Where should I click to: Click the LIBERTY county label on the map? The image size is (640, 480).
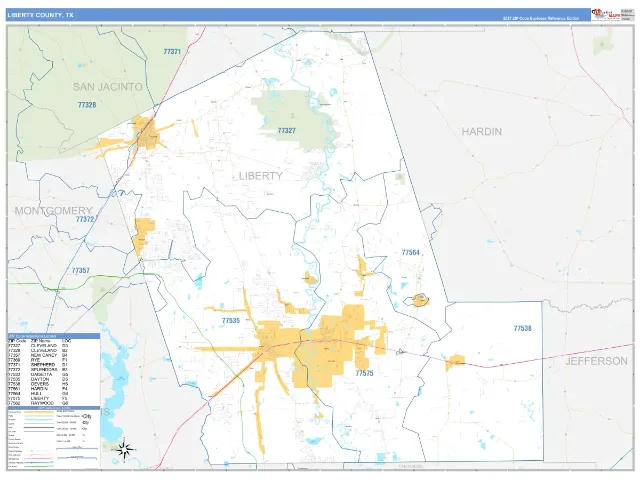(260, 176)
